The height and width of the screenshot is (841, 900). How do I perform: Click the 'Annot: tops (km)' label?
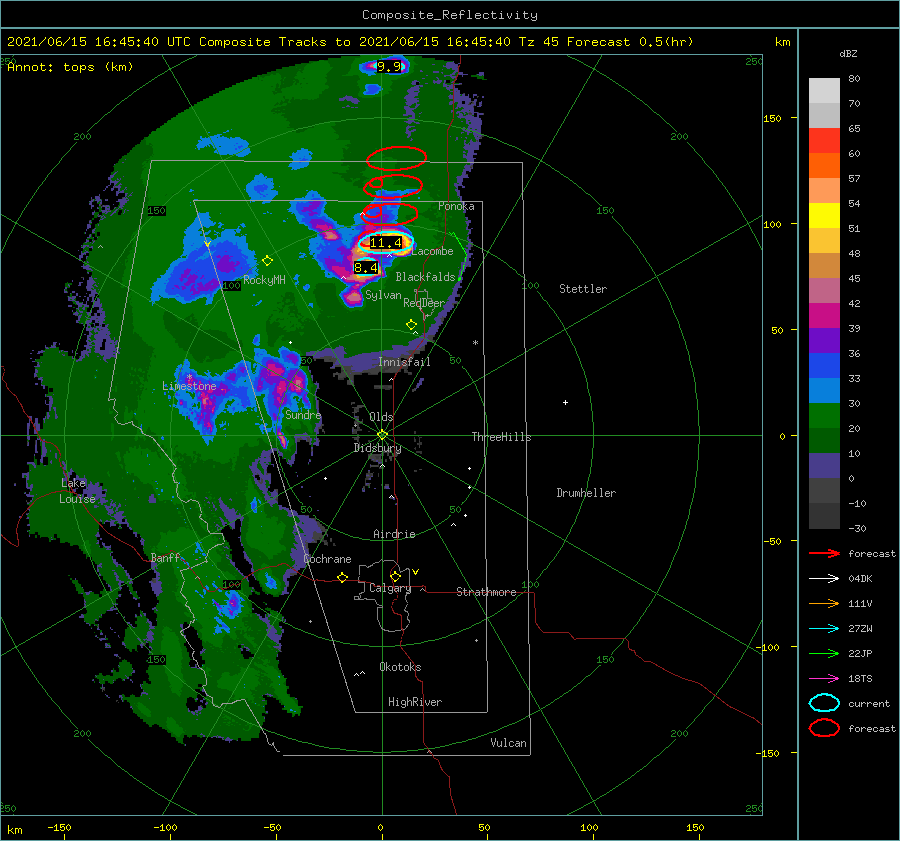70,67
